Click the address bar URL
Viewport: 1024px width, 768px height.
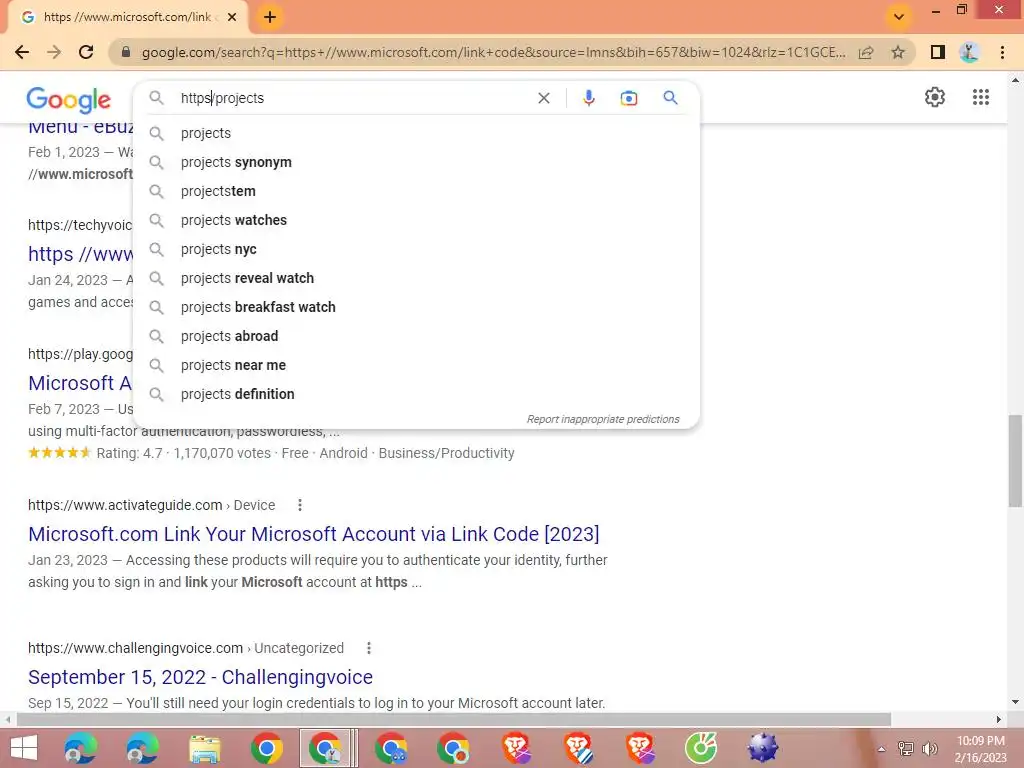tap(493, 52)
